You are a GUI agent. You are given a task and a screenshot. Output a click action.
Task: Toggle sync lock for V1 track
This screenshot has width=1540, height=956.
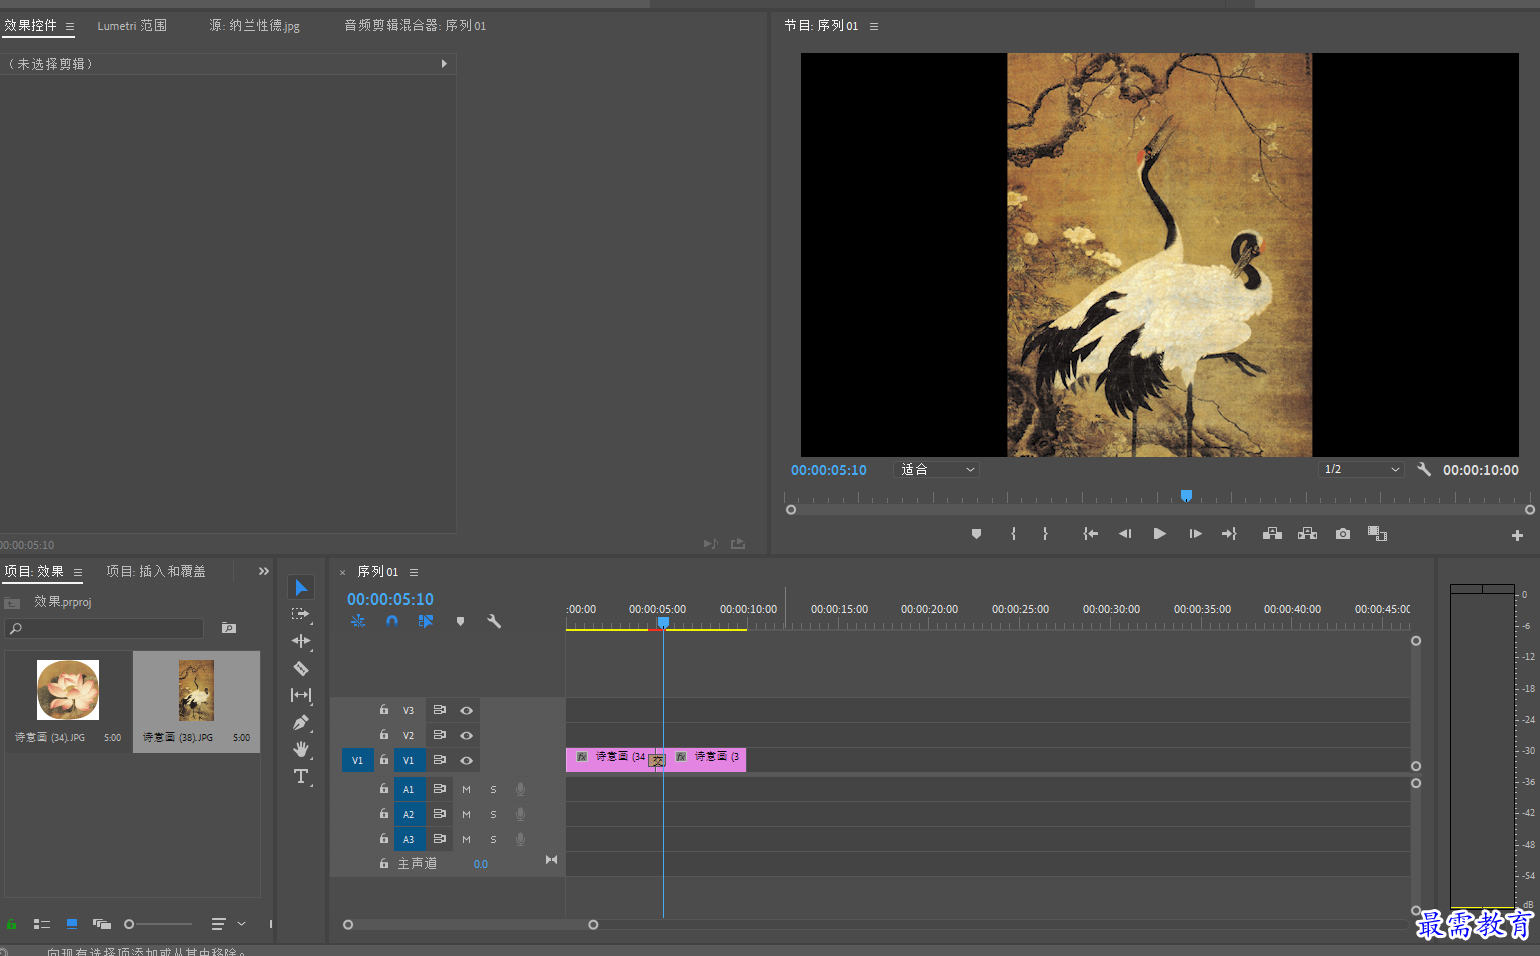click(439, 760)
